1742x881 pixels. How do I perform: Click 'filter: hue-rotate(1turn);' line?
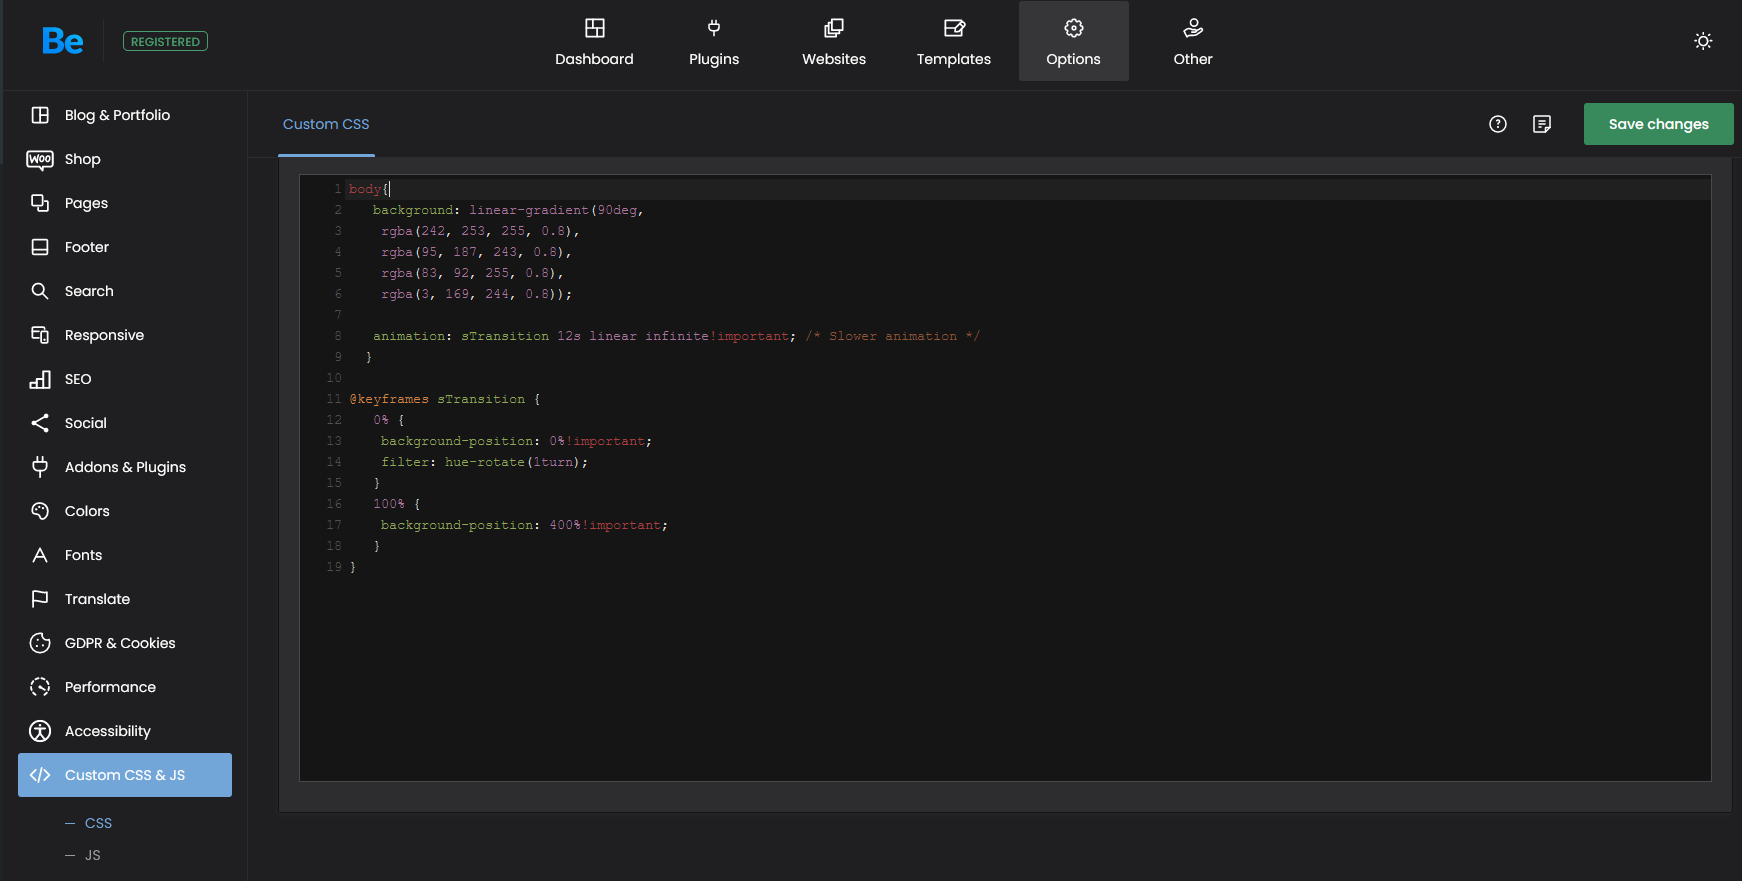(x=485, y=462)
